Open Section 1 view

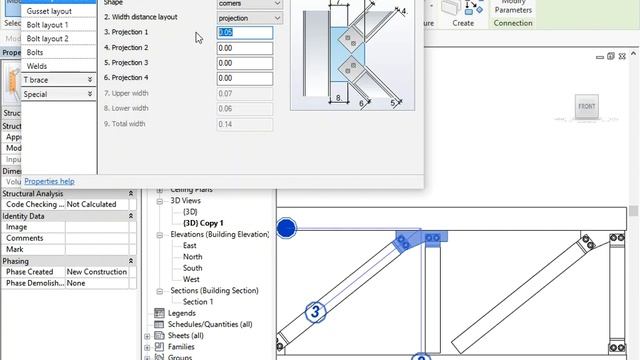coord(198,302)
